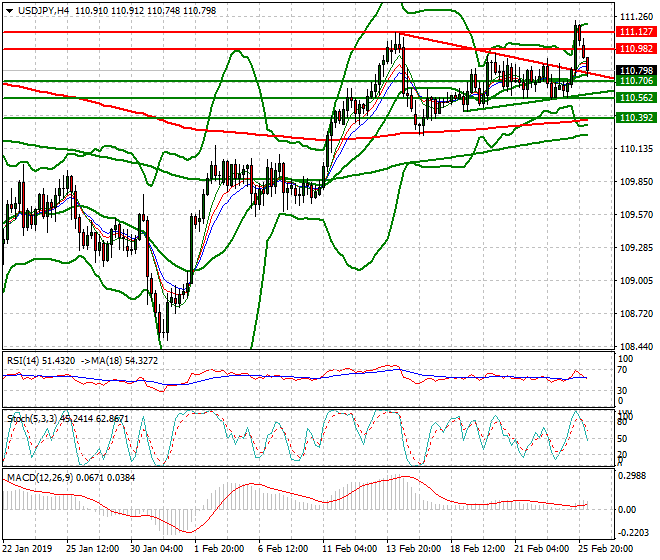Select the red 110.982 price level label
Screen dimensions: 660x560
click(636, 49)
